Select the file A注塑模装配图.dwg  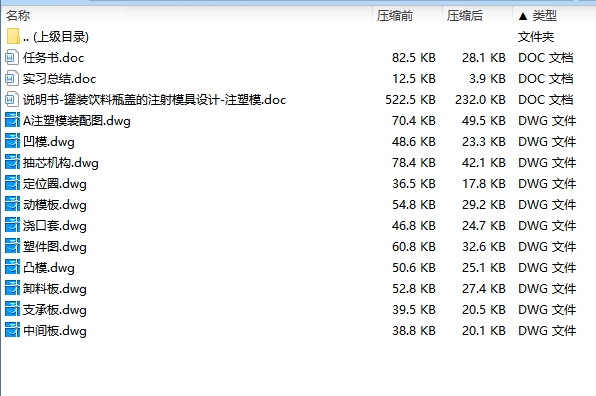pyautogui.click(x=76, y=121)
